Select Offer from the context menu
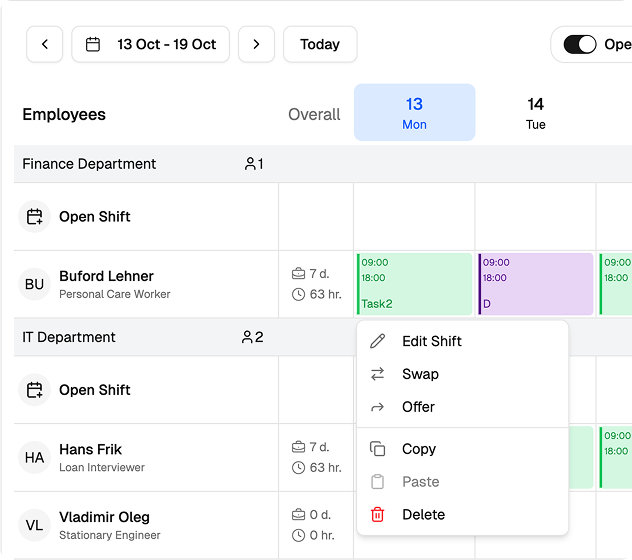Image resolution: width=632 pixels, height=560 pixels. [418, 407]
